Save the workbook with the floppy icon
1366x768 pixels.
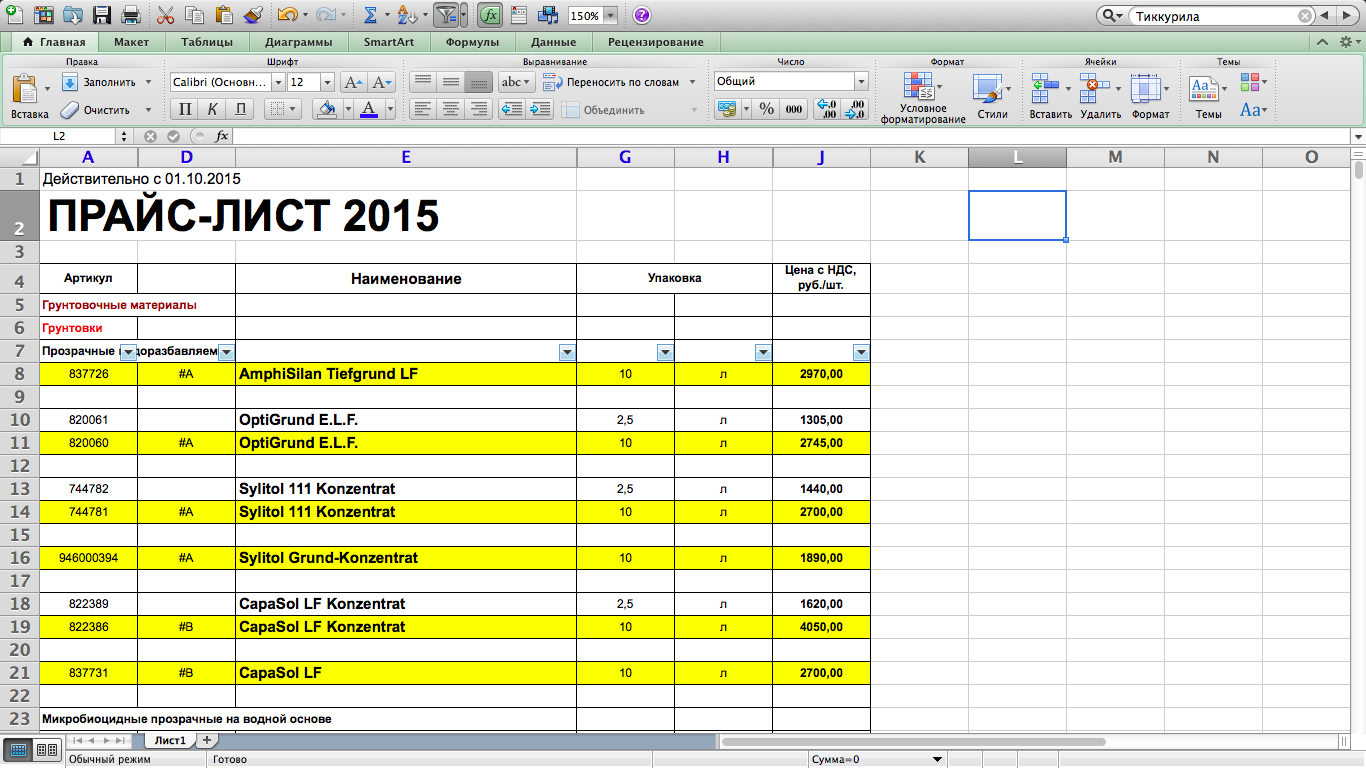point(101,15)
